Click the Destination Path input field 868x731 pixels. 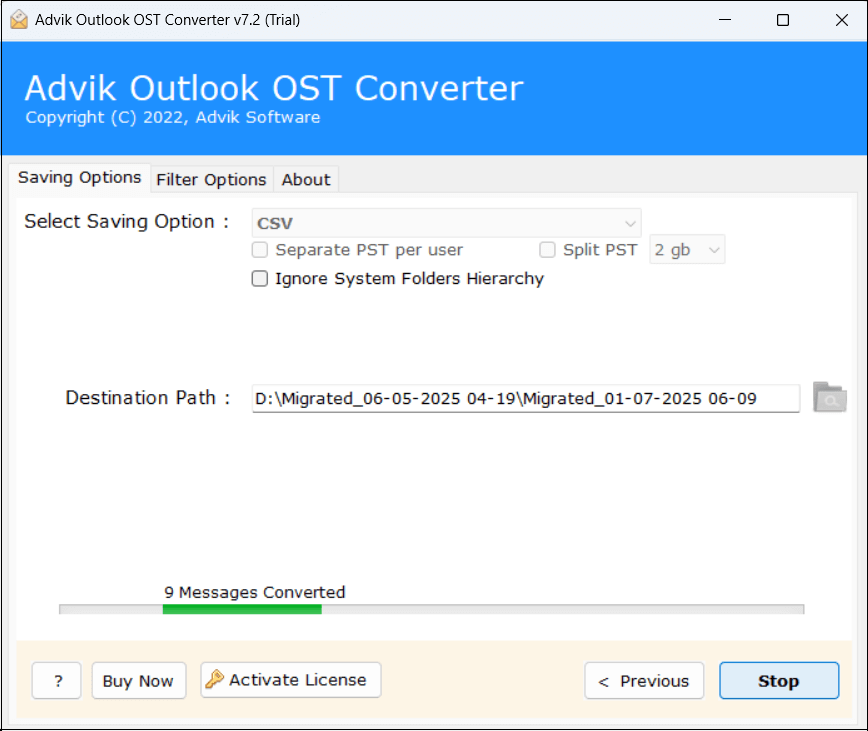pyautogui.click(x=525, y=398)
